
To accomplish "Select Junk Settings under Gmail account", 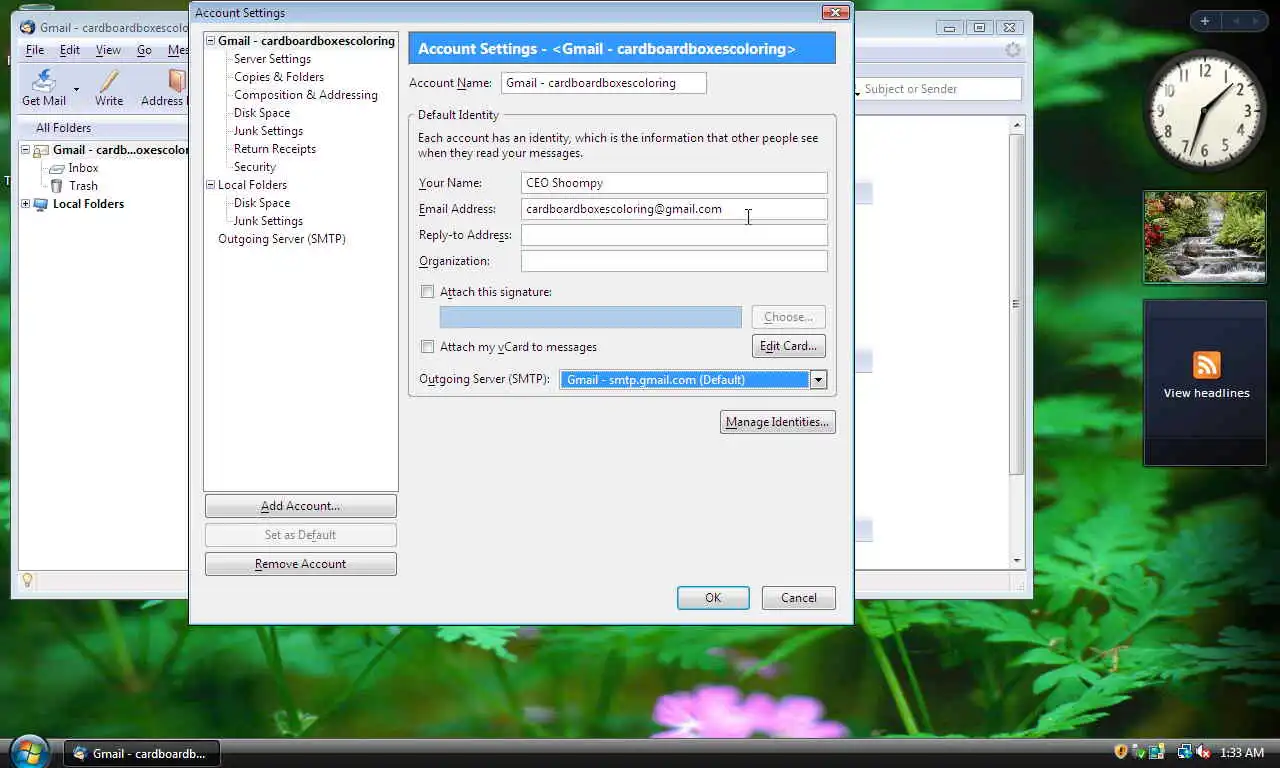I will (x=268, y=131).
